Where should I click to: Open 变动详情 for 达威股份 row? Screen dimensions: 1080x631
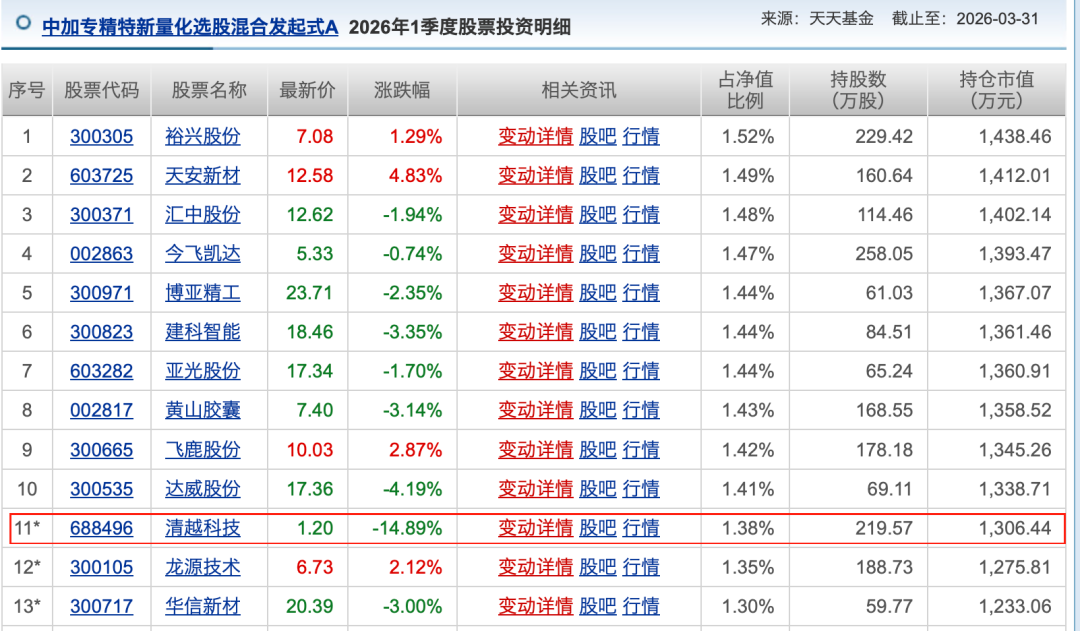(x=535, y=489)
